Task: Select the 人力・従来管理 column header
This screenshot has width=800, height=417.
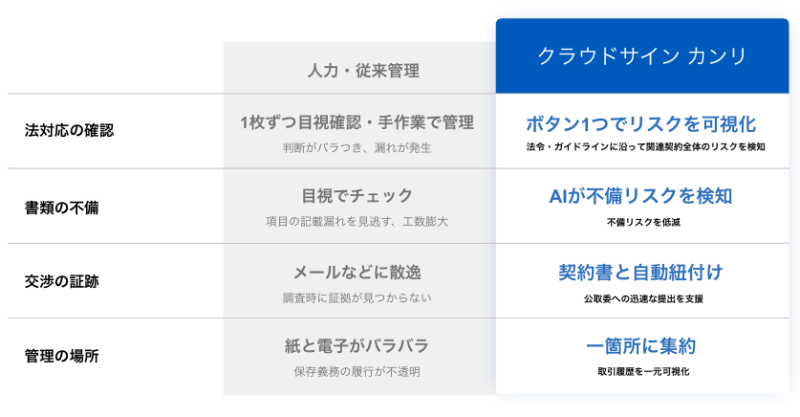Action: [x=363, y=70]
